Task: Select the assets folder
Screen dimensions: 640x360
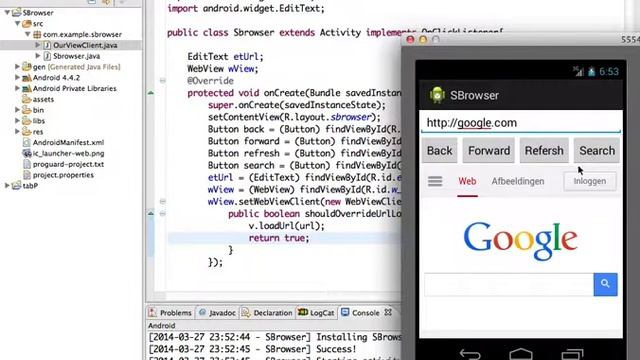Action: point(43,99)
